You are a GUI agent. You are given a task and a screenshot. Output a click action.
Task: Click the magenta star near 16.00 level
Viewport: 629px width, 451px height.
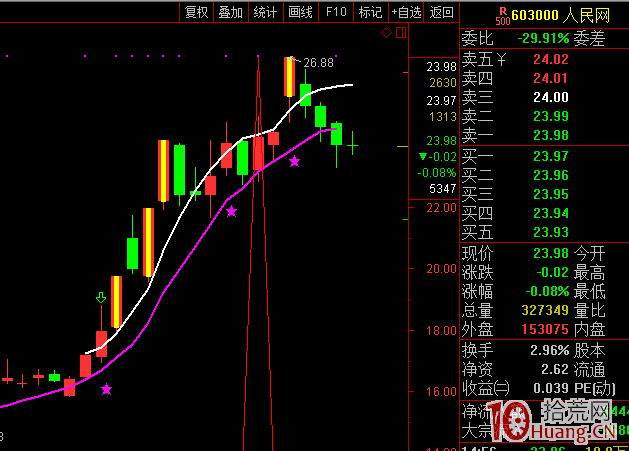(106, 389)
